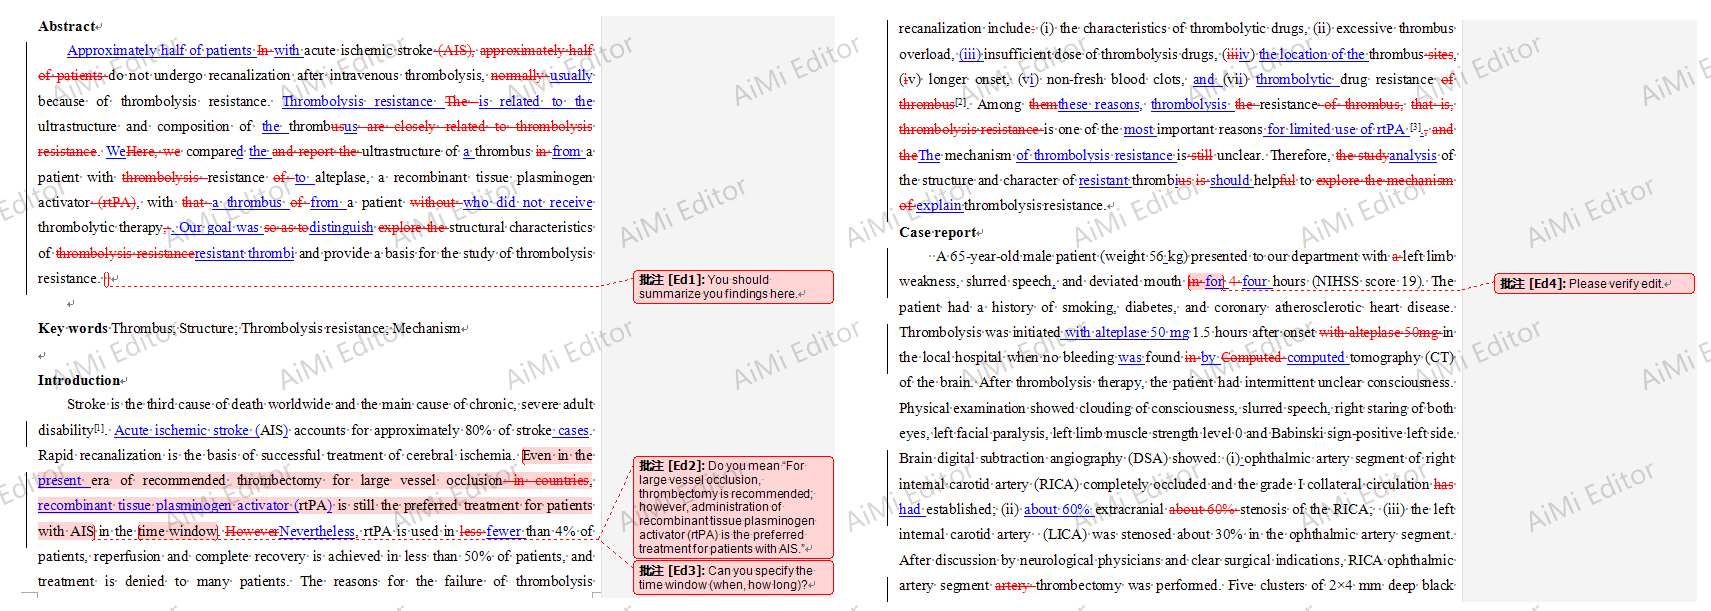Screen dimensions: 1711x611
Task: Click the text 'NIHSS score 19'
Action: pyautogui.click(x=1369, y=281)
